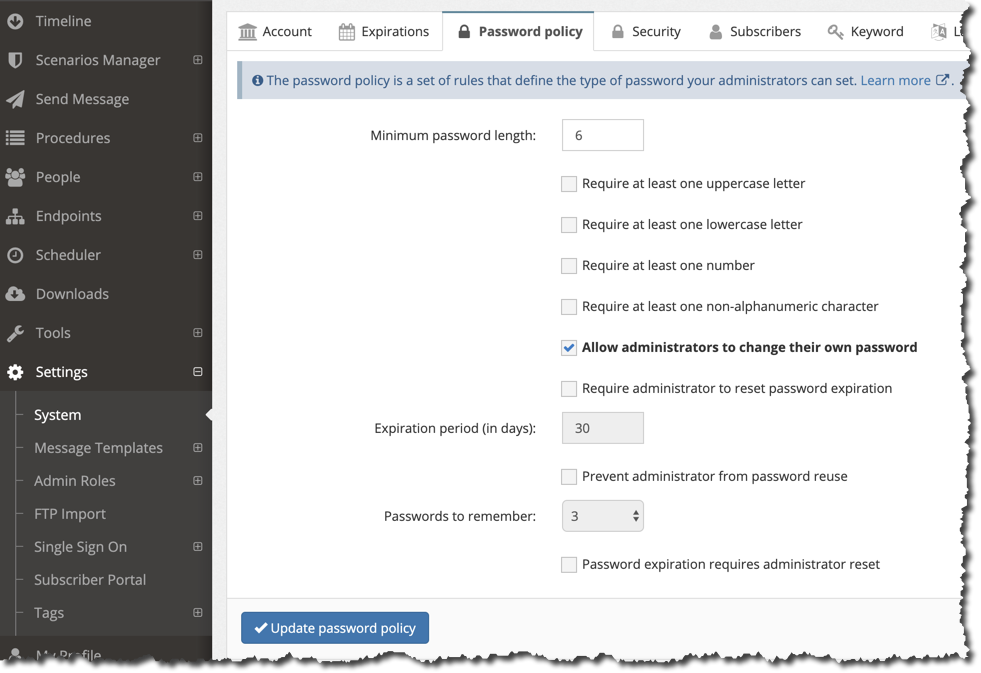Expand the Endpoints submenu
The height and width of the screenshot is (673, 981).
[x=198, y=216]
